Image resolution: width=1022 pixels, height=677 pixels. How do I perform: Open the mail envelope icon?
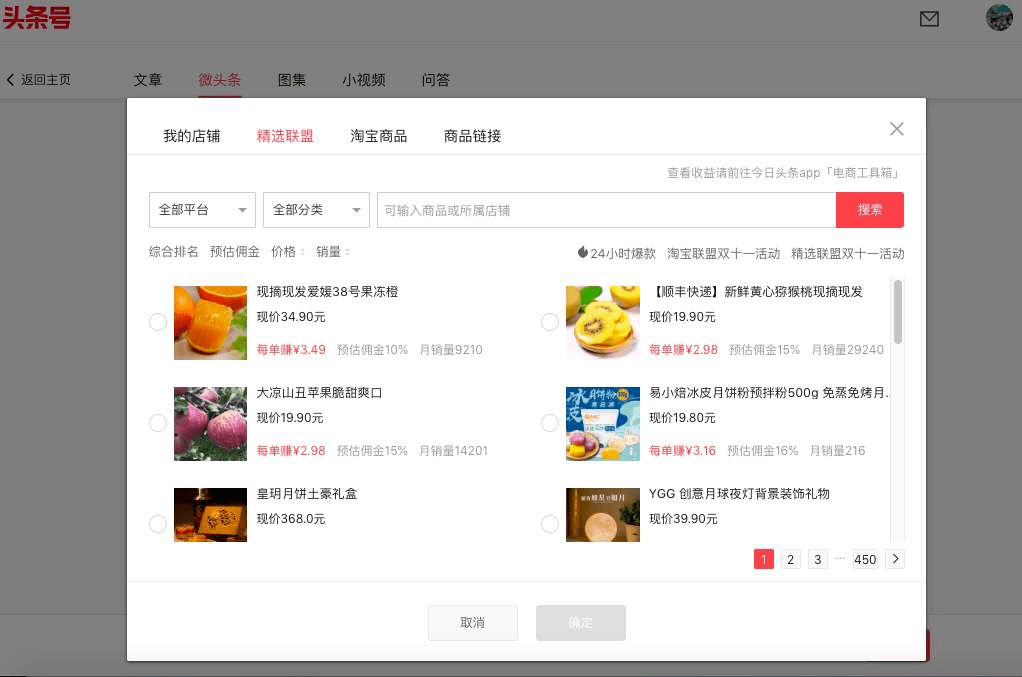pyautogui.click(x=929, y=19)
